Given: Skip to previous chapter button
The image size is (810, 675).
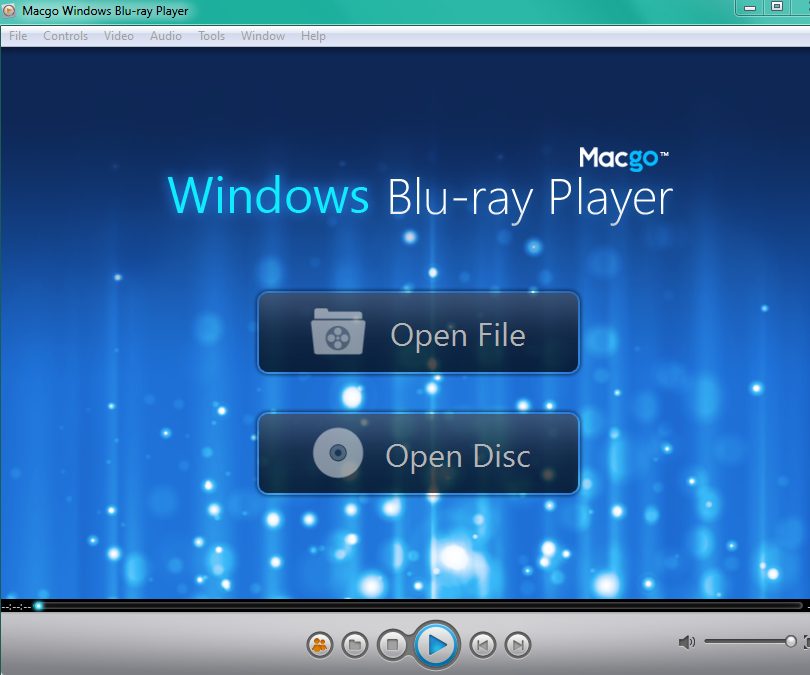Looking at the screenshot, I should click(482, 645).
